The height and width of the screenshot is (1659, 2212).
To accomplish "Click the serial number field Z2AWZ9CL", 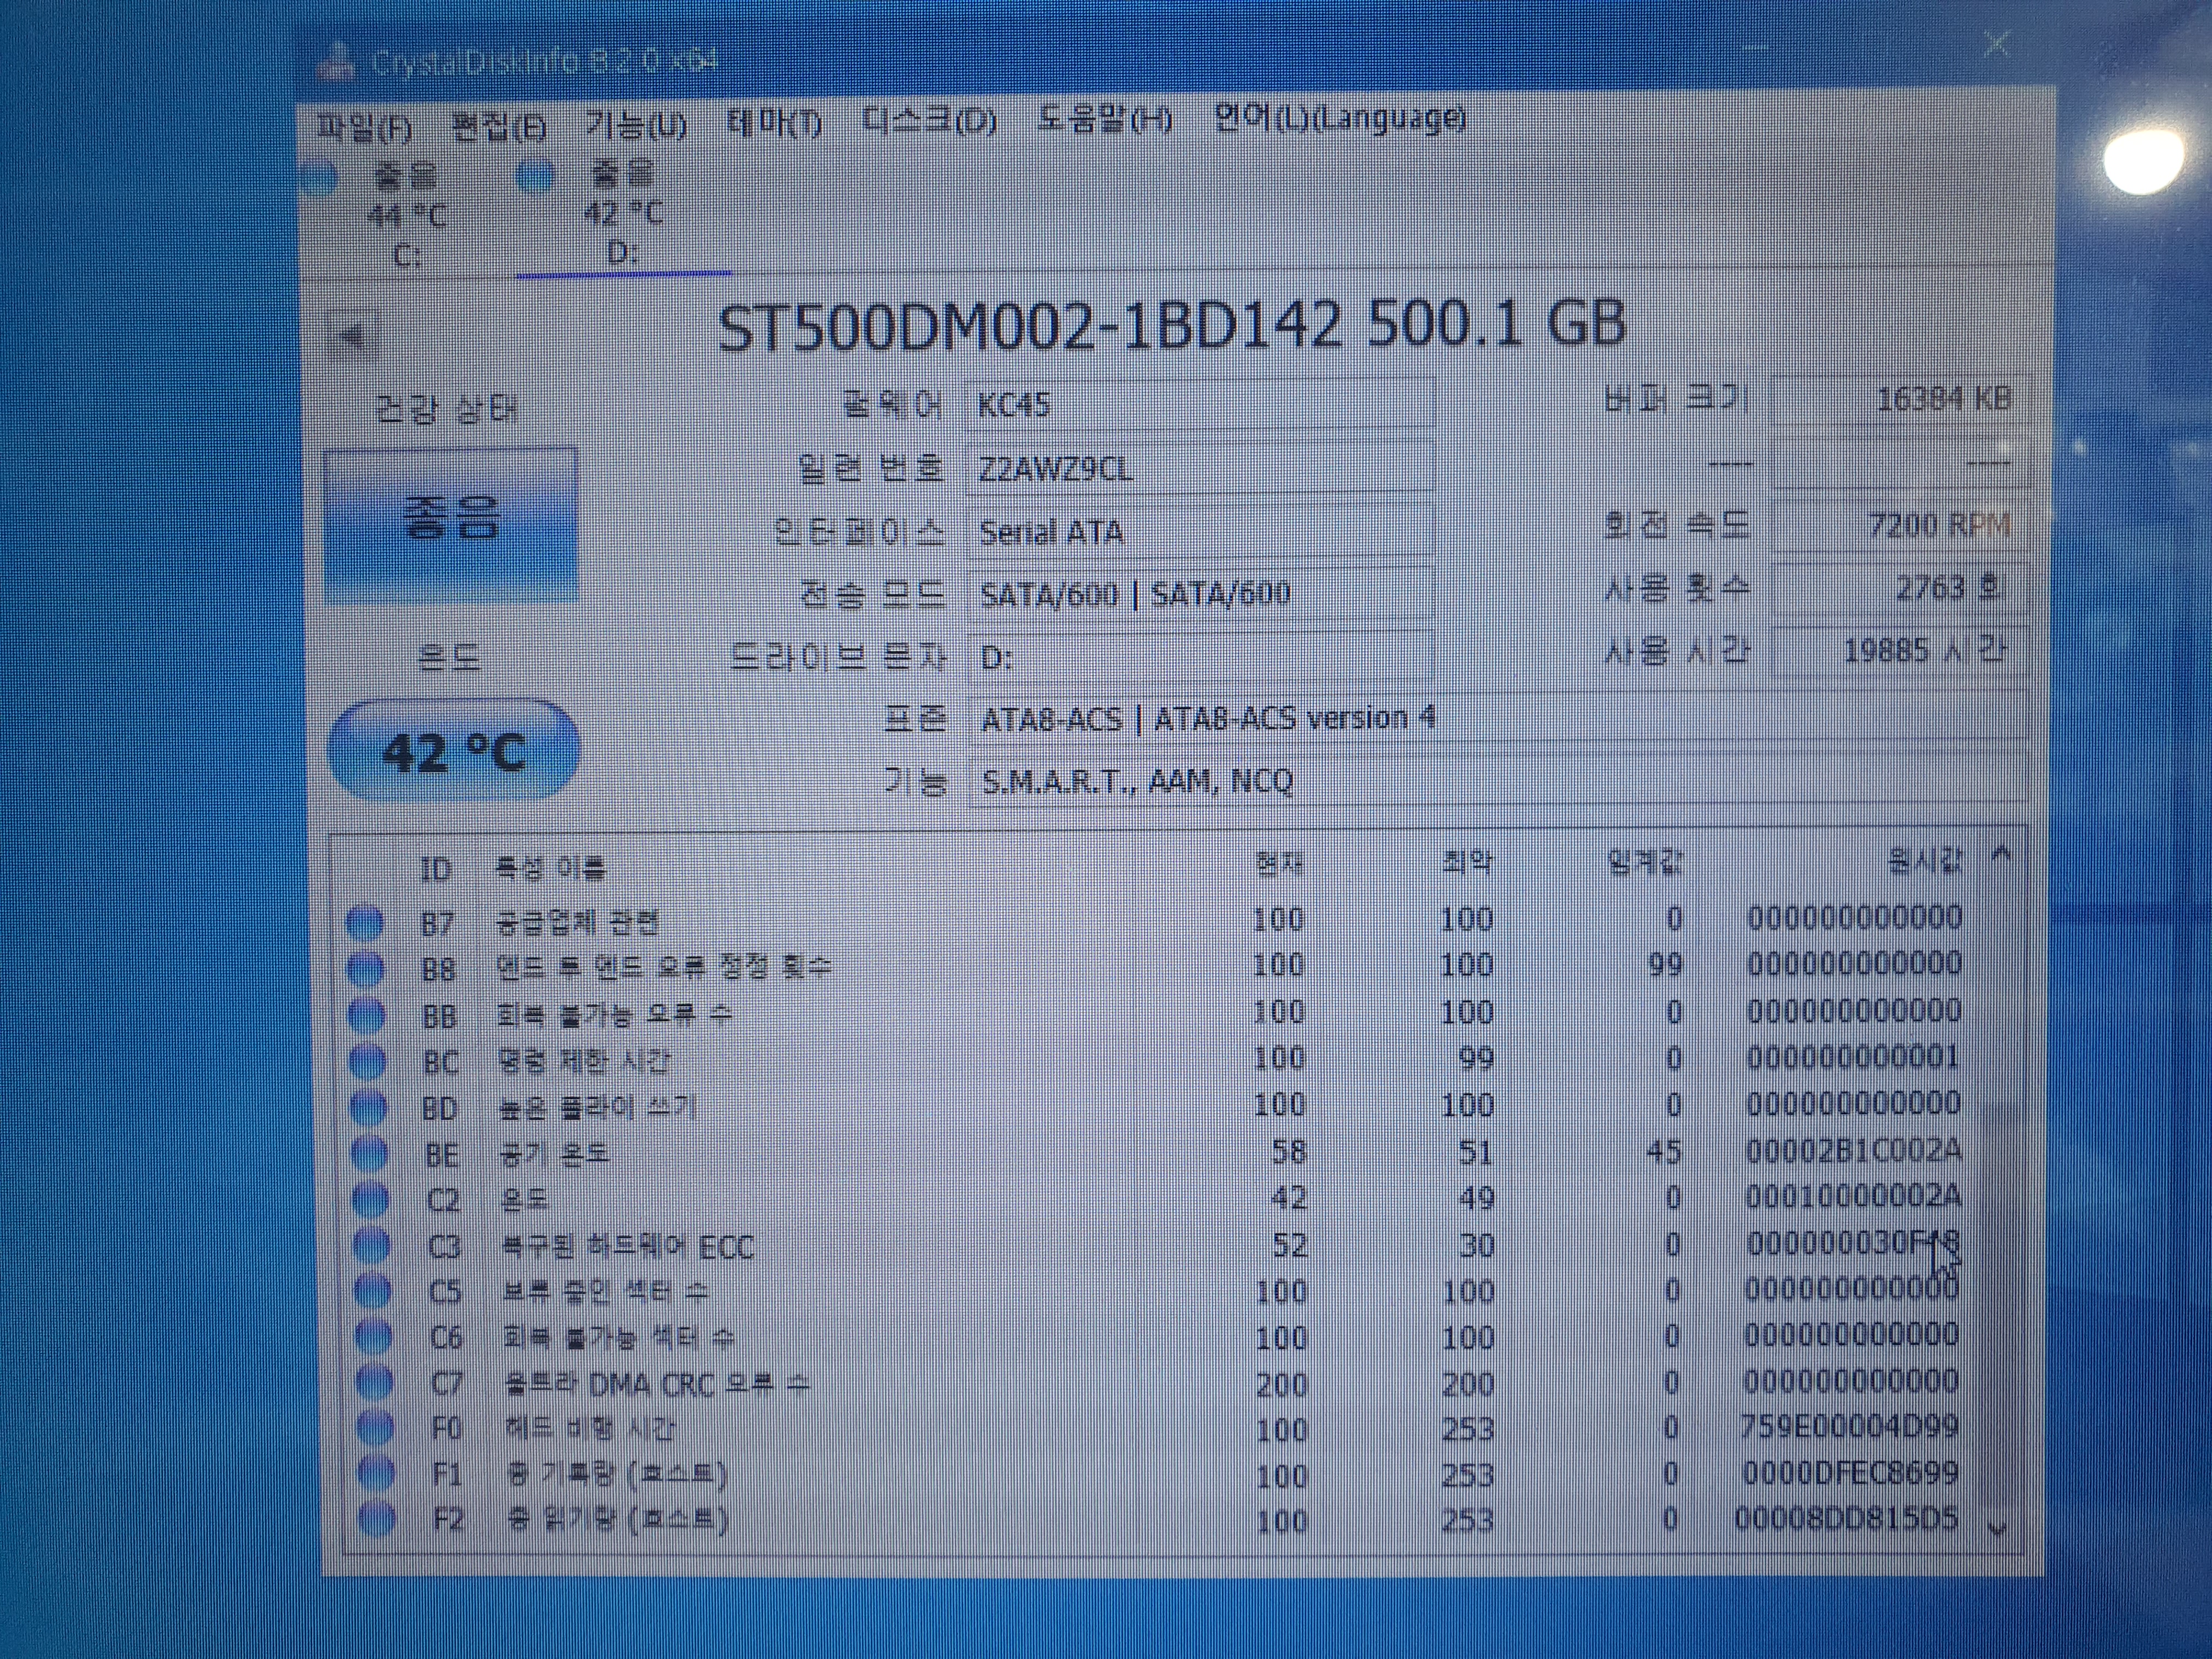I will (1200, 467).
